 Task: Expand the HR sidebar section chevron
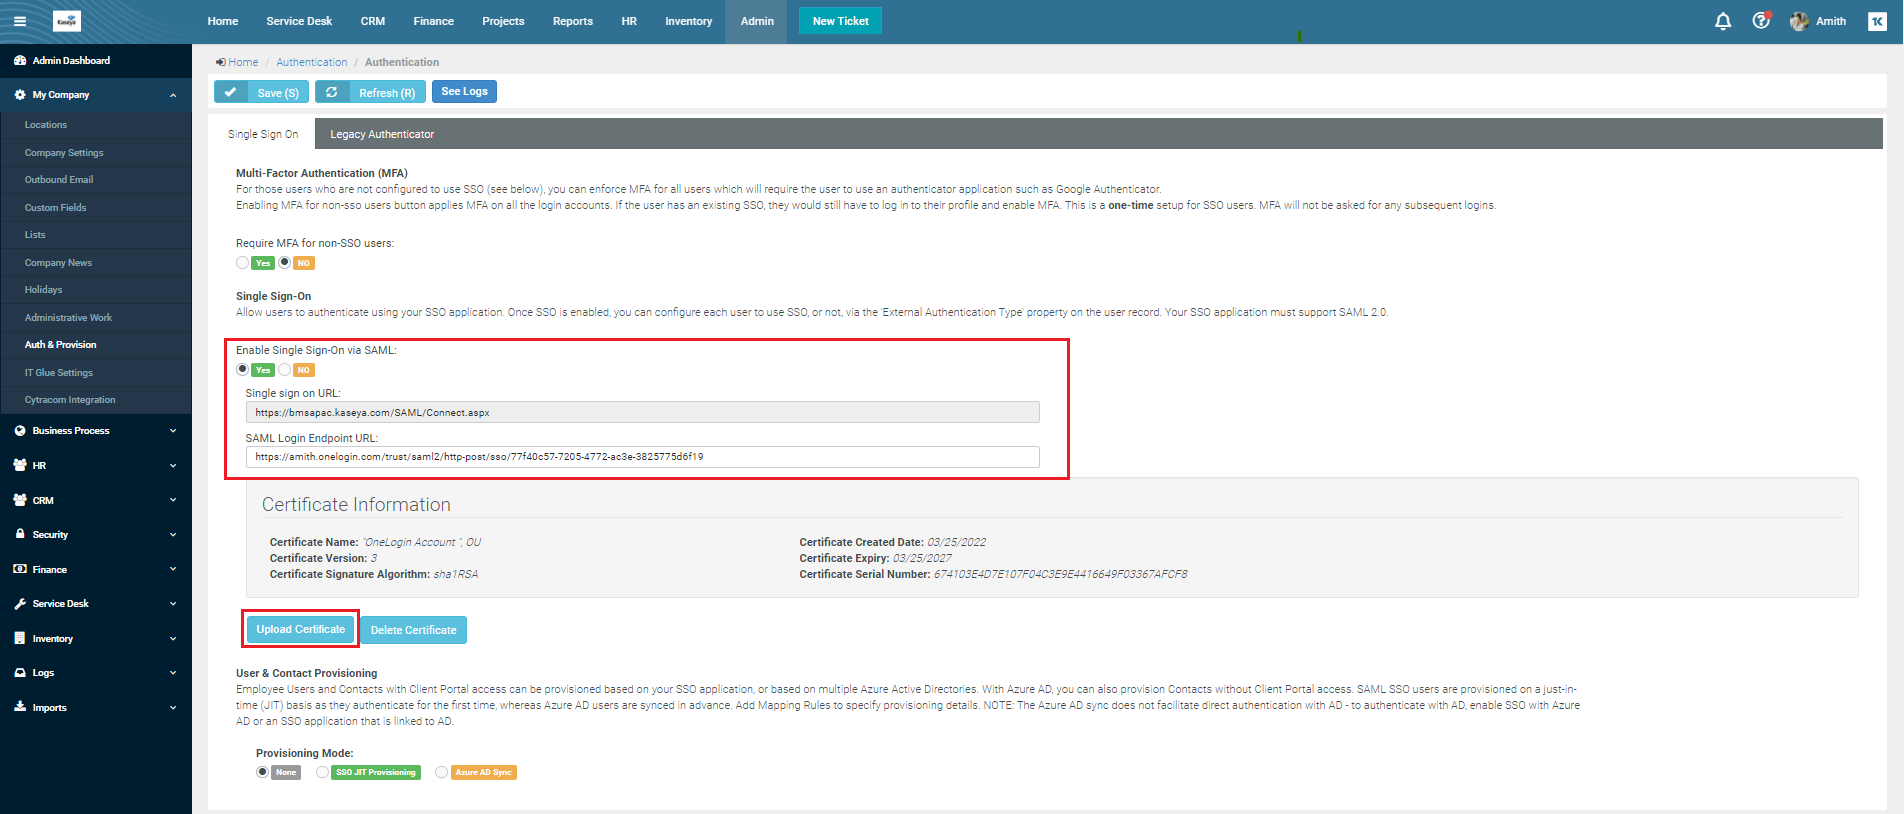[x=173, y=466]
